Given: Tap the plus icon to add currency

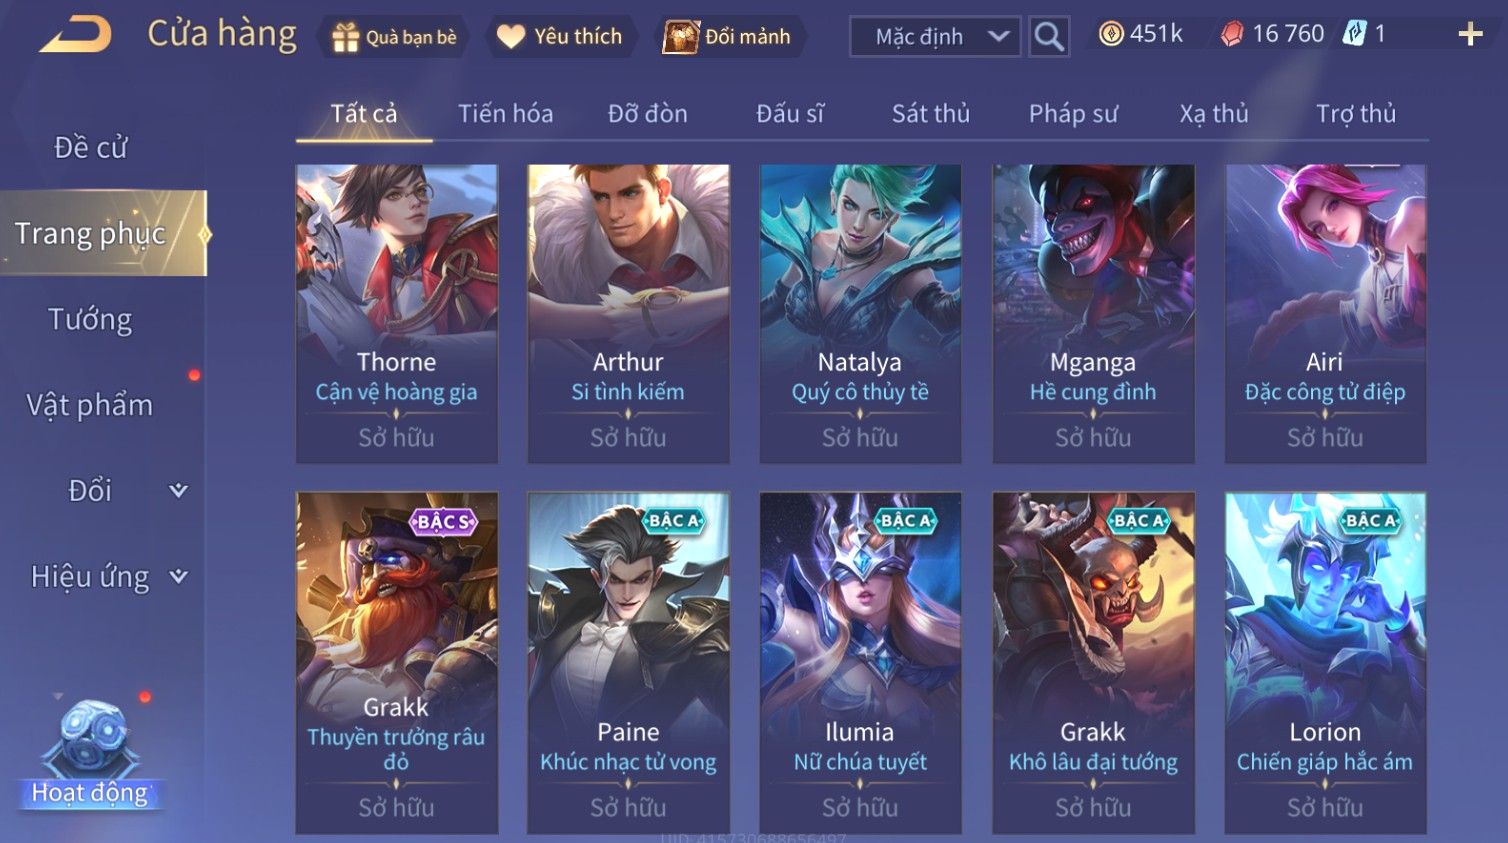Looking at the screenshot, I should 1470,35.
